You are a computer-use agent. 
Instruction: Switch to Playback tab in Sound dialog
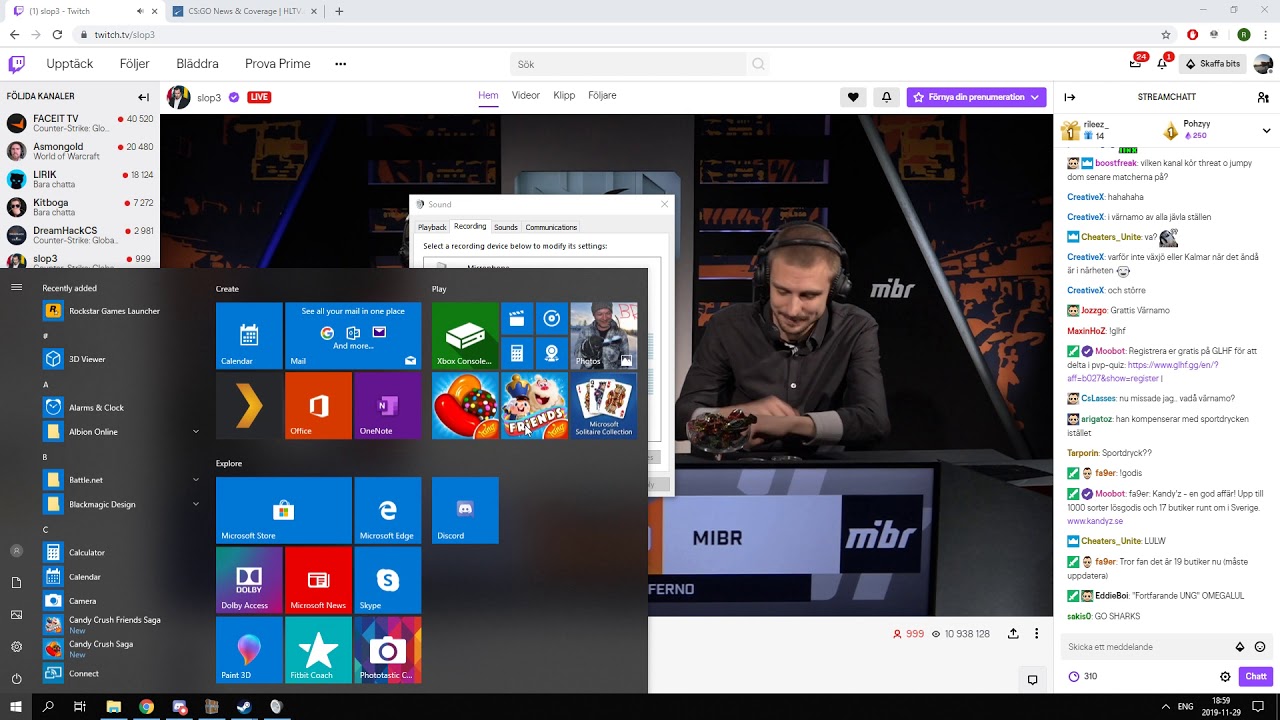[432, 227]
